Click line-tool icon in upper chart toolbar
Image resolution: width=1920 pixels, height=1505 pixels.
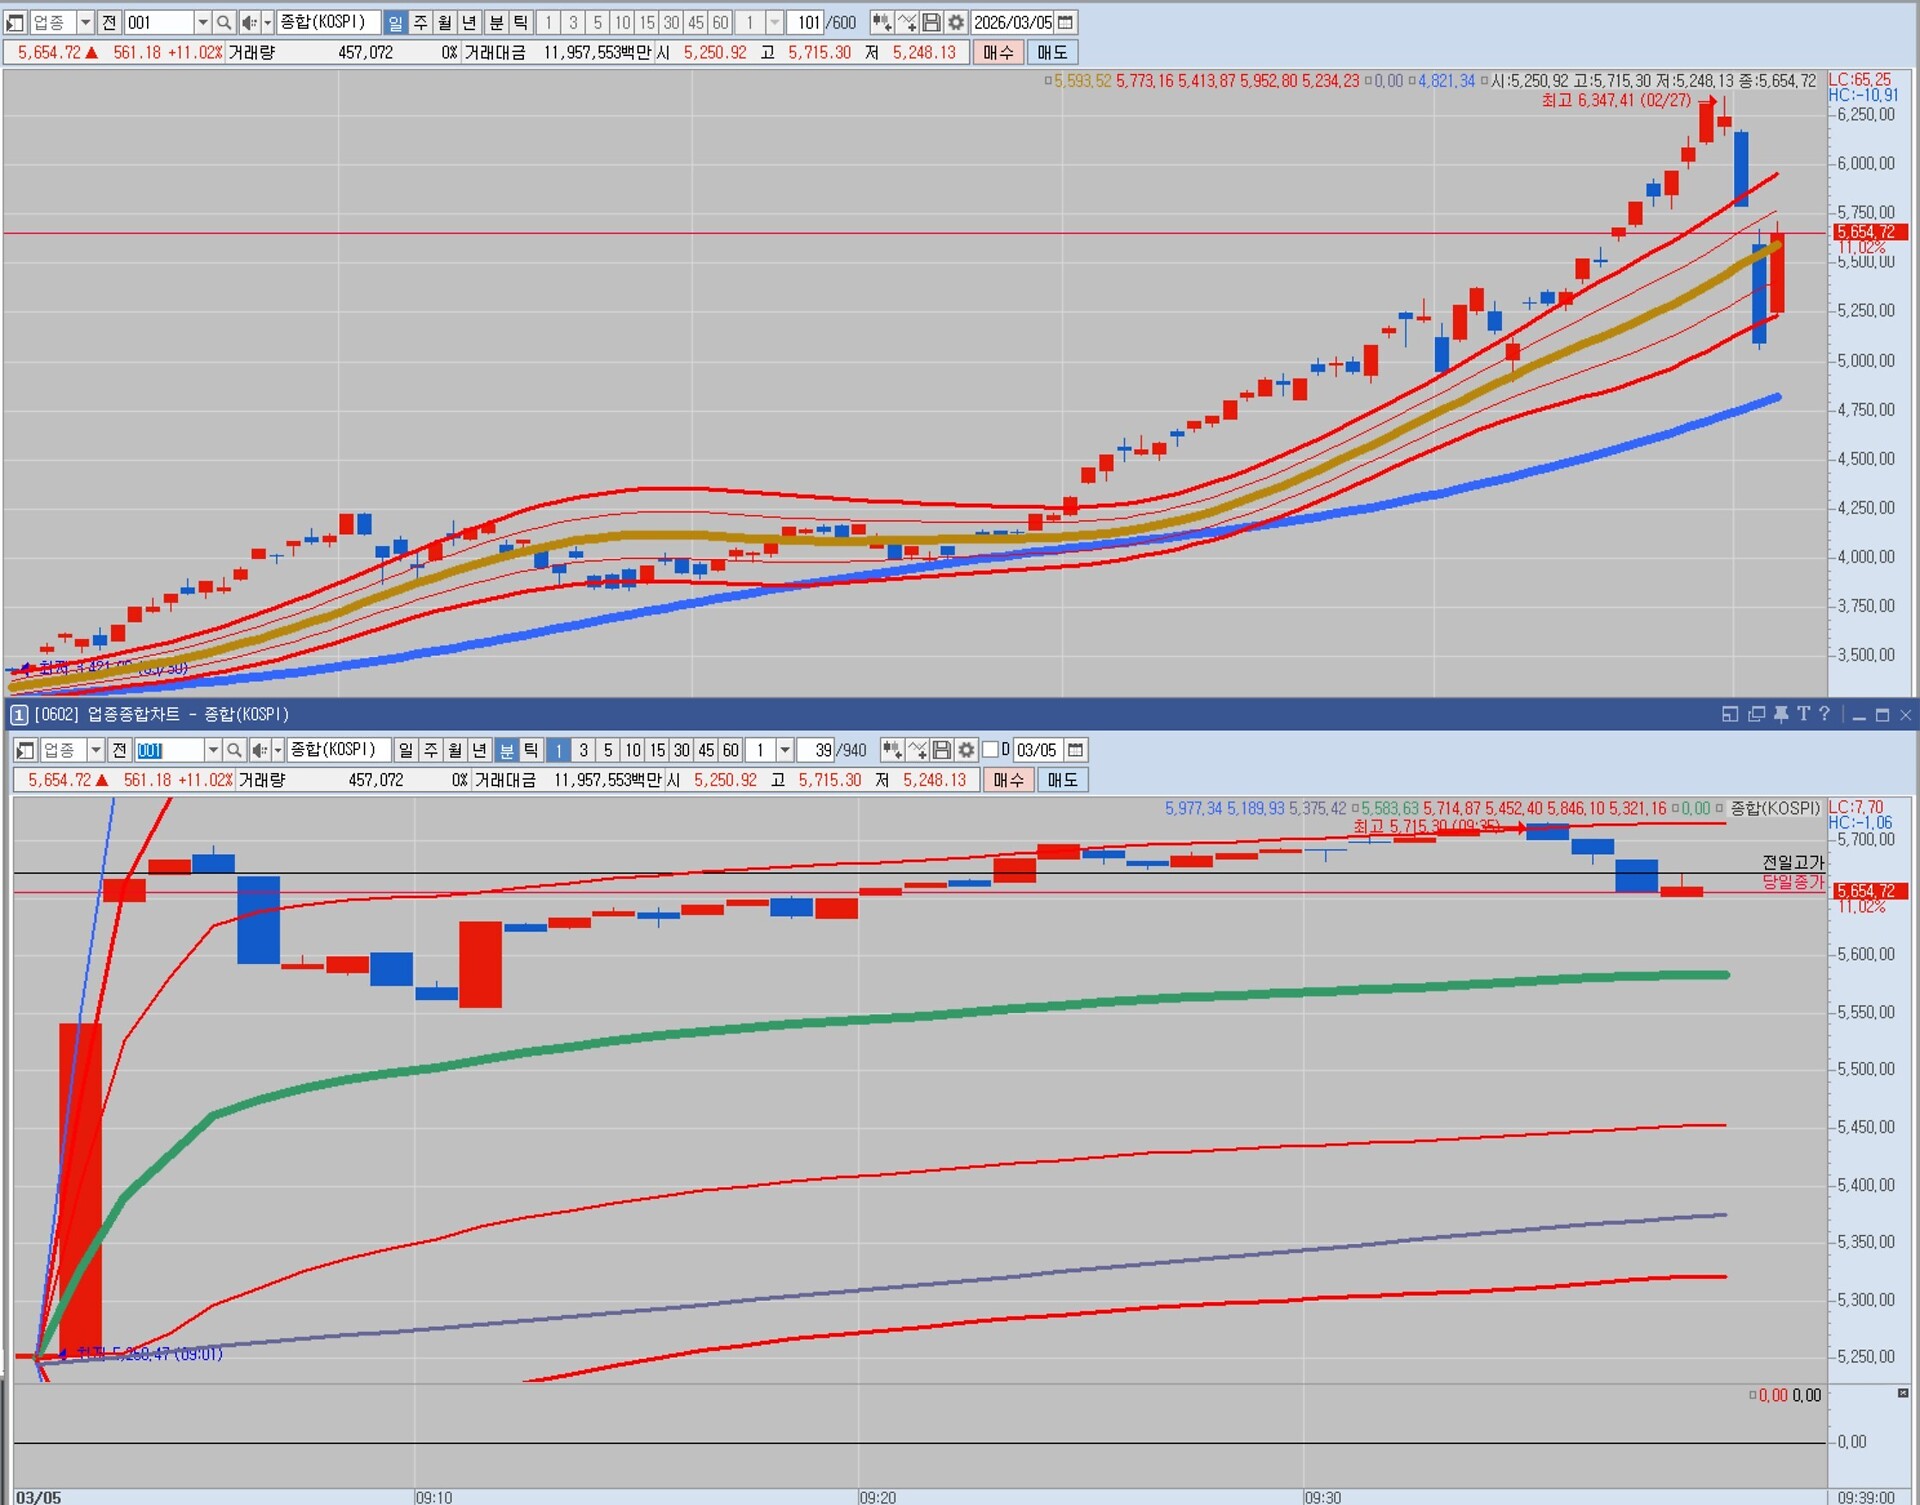[x=906, y=22]
